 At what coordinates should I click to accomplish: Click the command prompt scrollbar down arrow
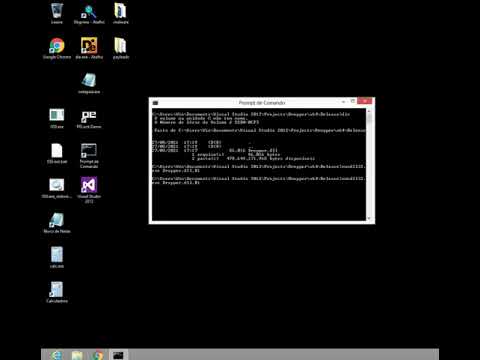click(369, 218)
